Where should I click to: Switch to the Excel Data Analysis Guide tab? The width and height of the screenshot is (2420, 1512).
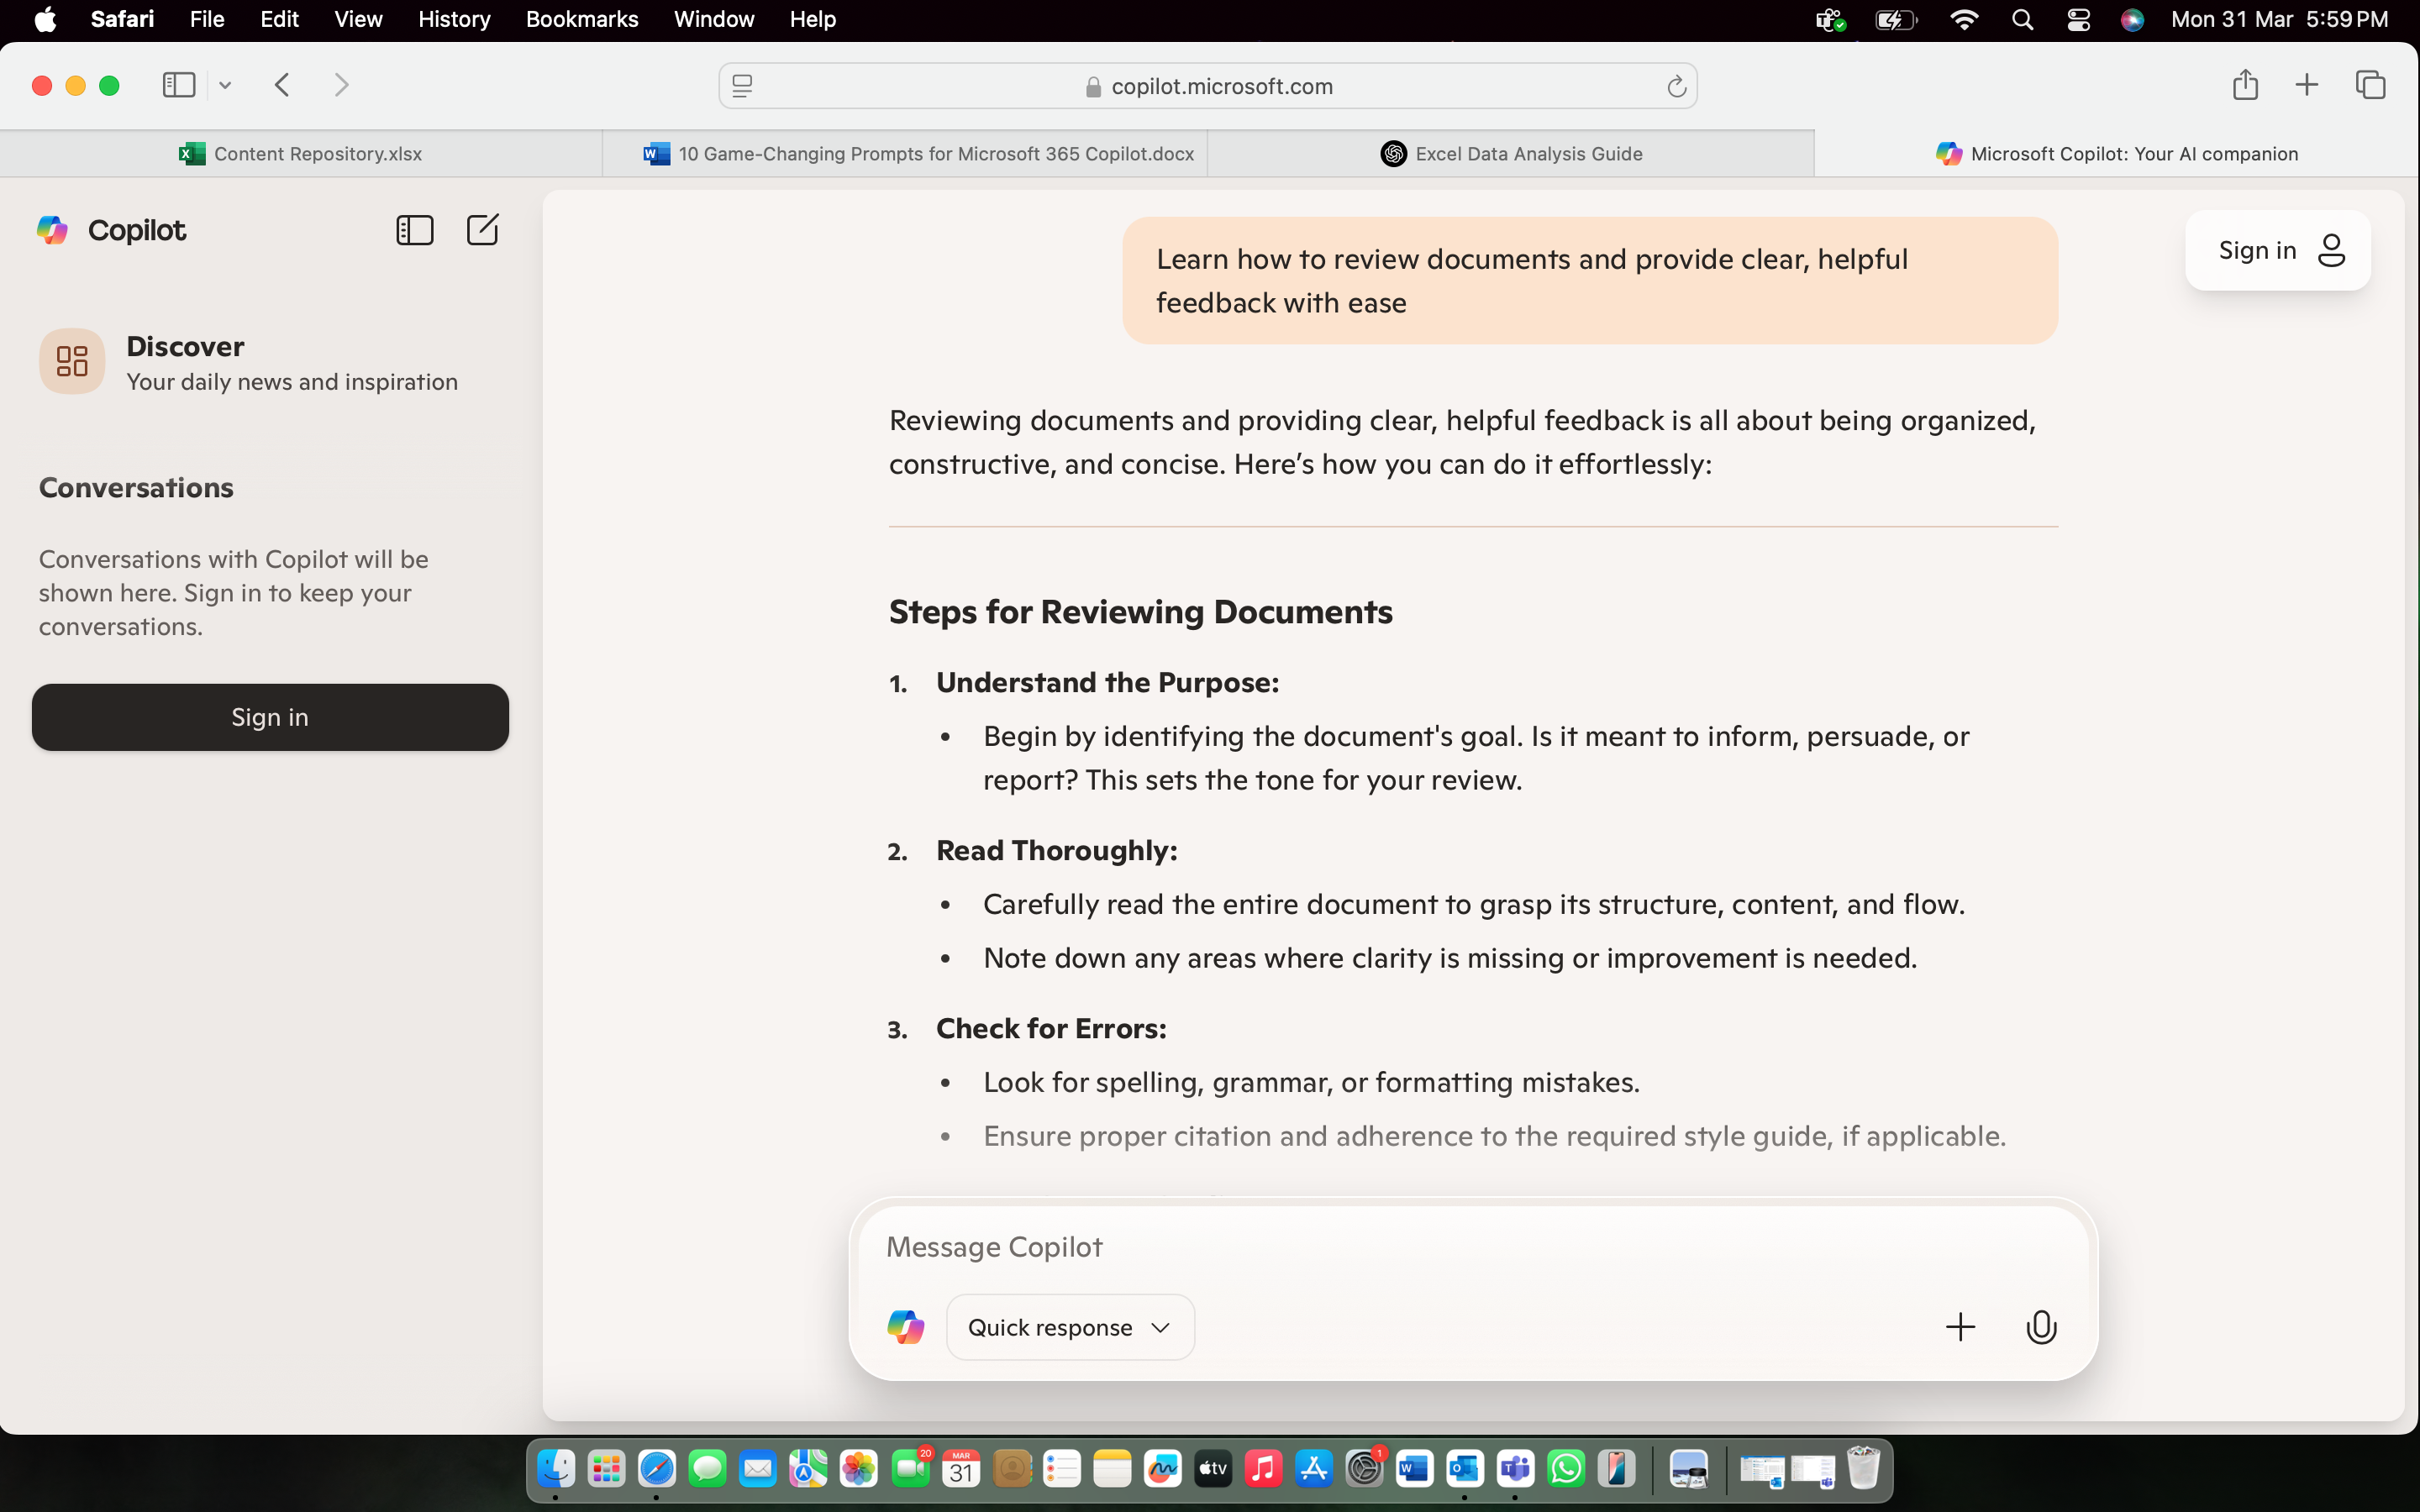(1510, 153)
